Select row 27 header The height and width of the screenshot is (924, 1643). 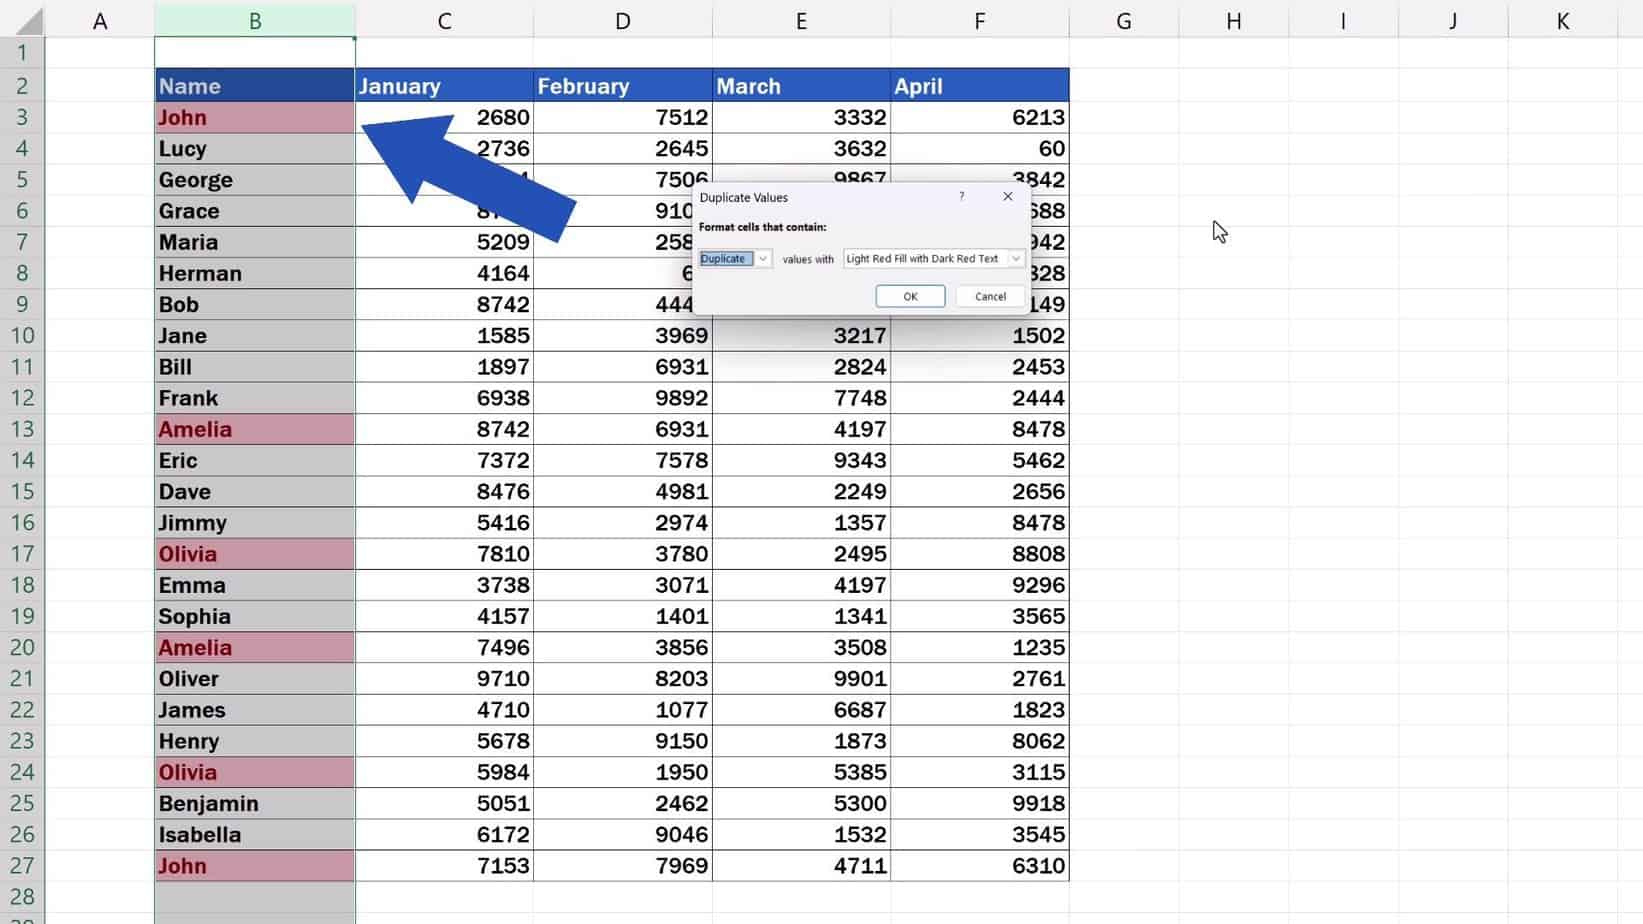point(22,866)
